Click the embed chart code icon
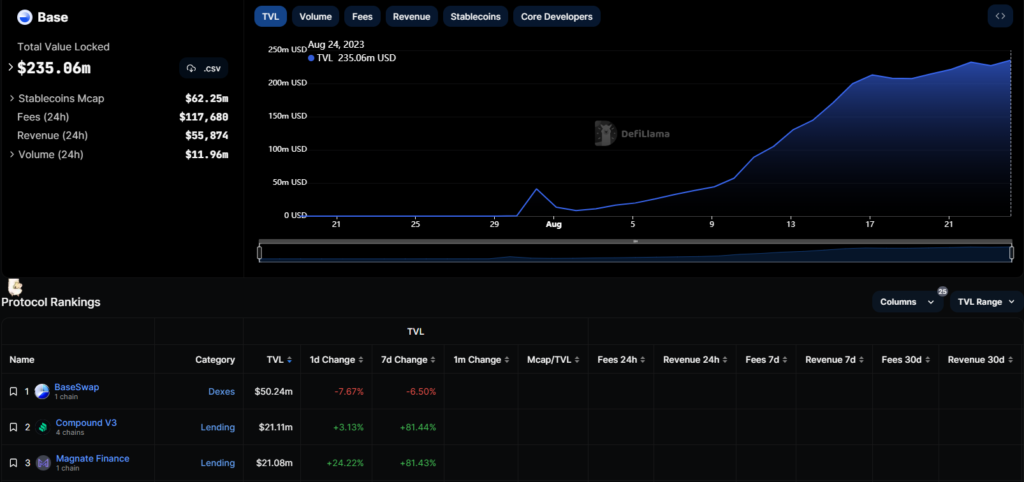 click(999, 16)
